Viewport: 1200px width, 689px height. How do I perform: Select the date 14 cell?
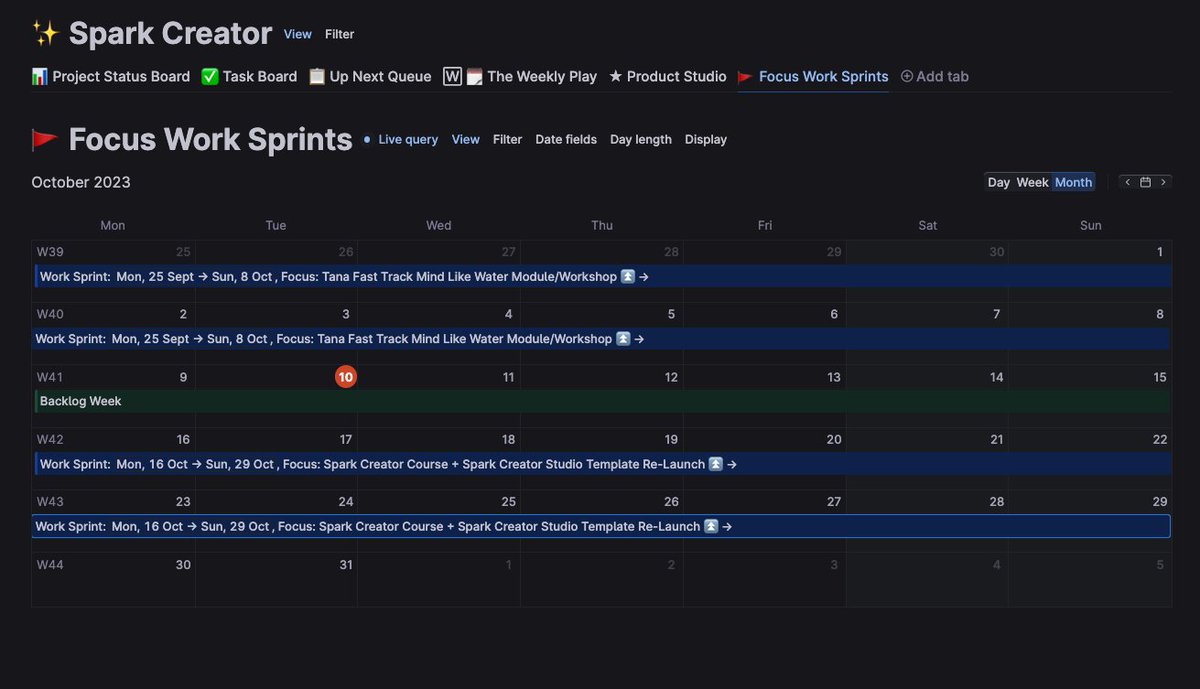click(x=997, y=377)
